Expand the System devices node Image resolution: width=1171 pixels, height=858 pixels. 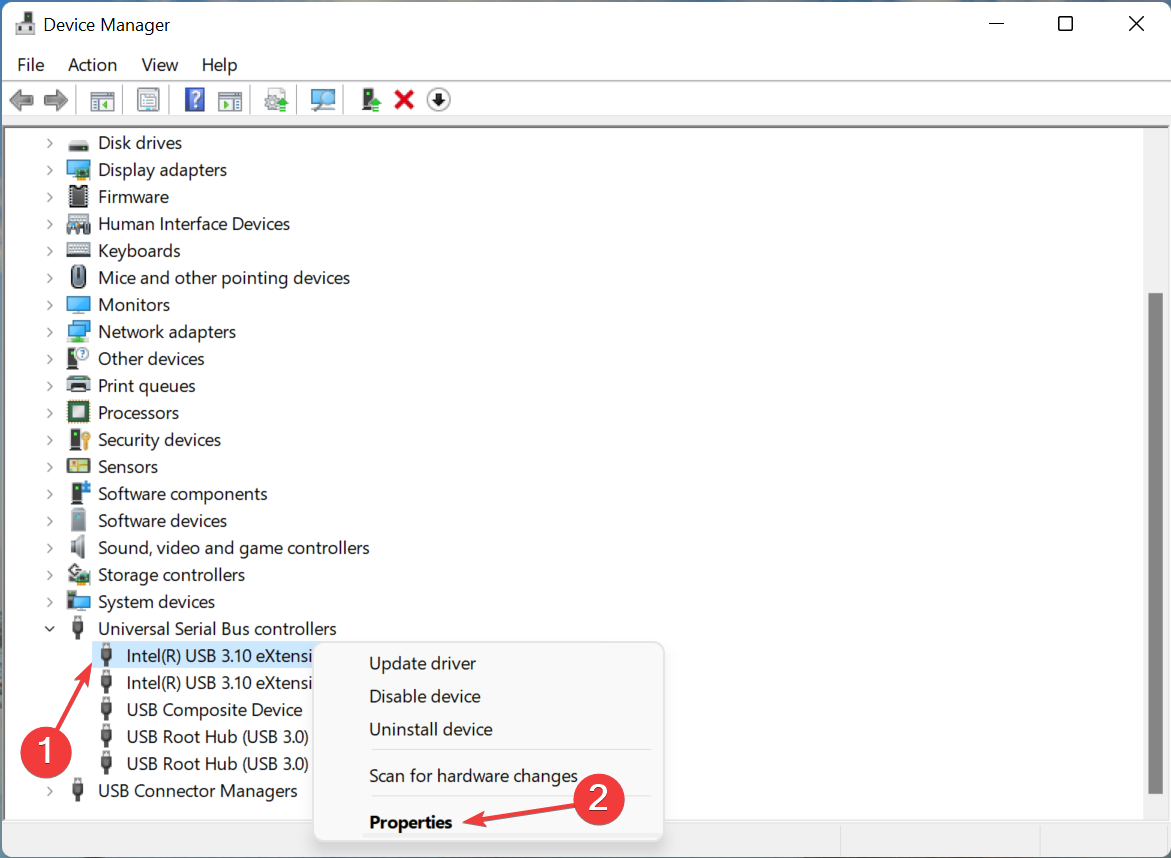pos(49,602)
